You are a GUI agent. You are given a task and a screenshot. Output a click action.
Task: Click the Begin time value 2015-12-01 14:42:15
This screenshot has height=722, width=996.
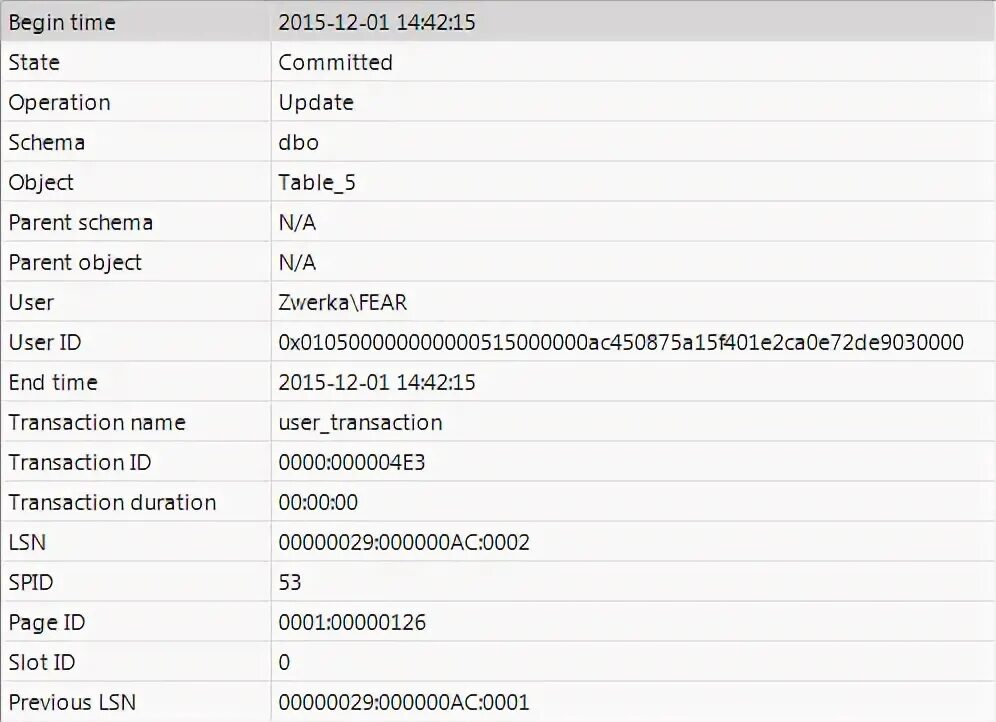[377, 22]
